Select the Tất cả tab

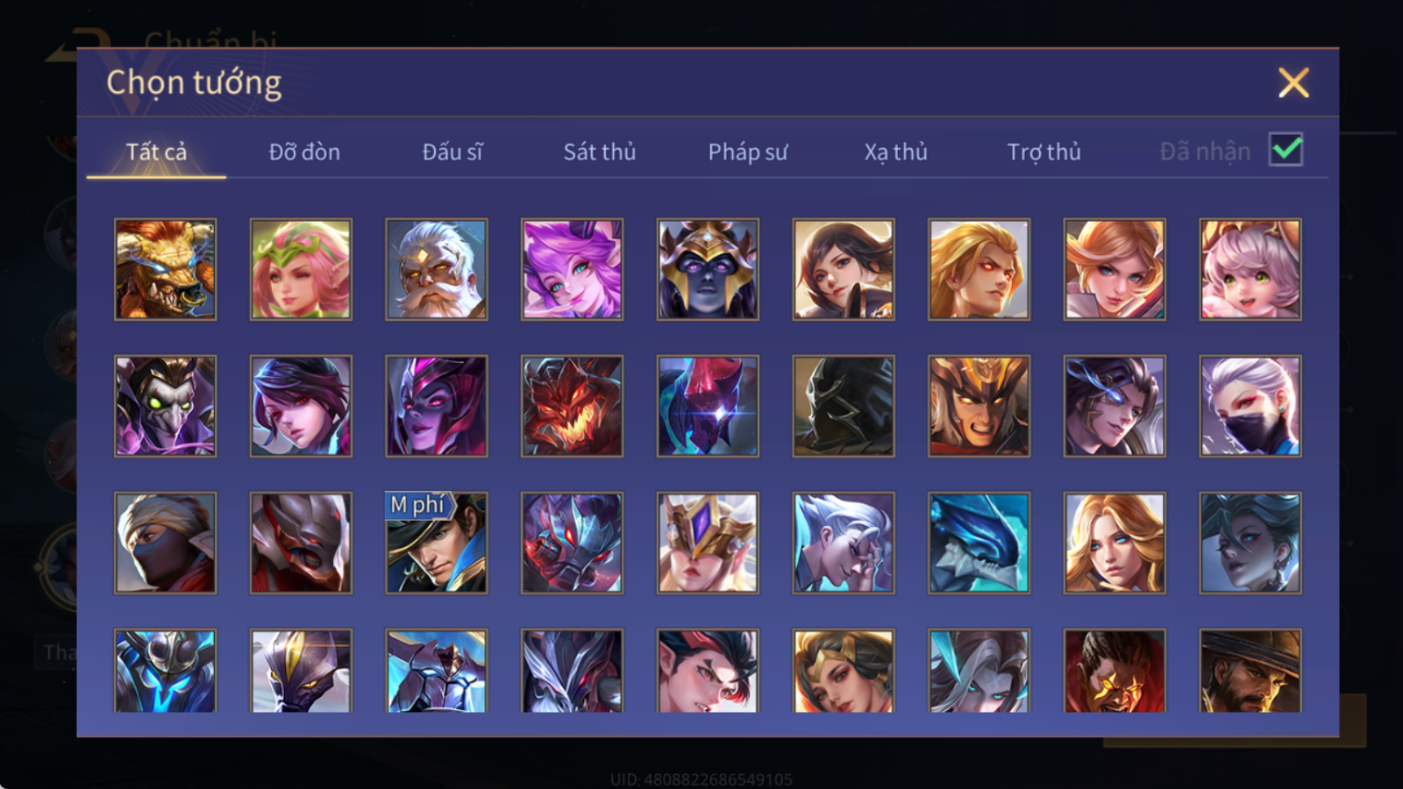[156, 152]
